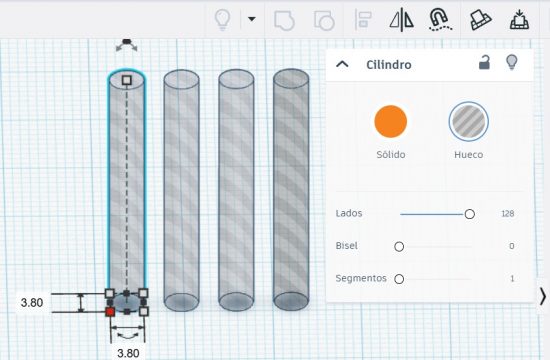Select the striped Hueco hole option
The width and height of the screenshot is (550, 360).
tap(468, 121)
